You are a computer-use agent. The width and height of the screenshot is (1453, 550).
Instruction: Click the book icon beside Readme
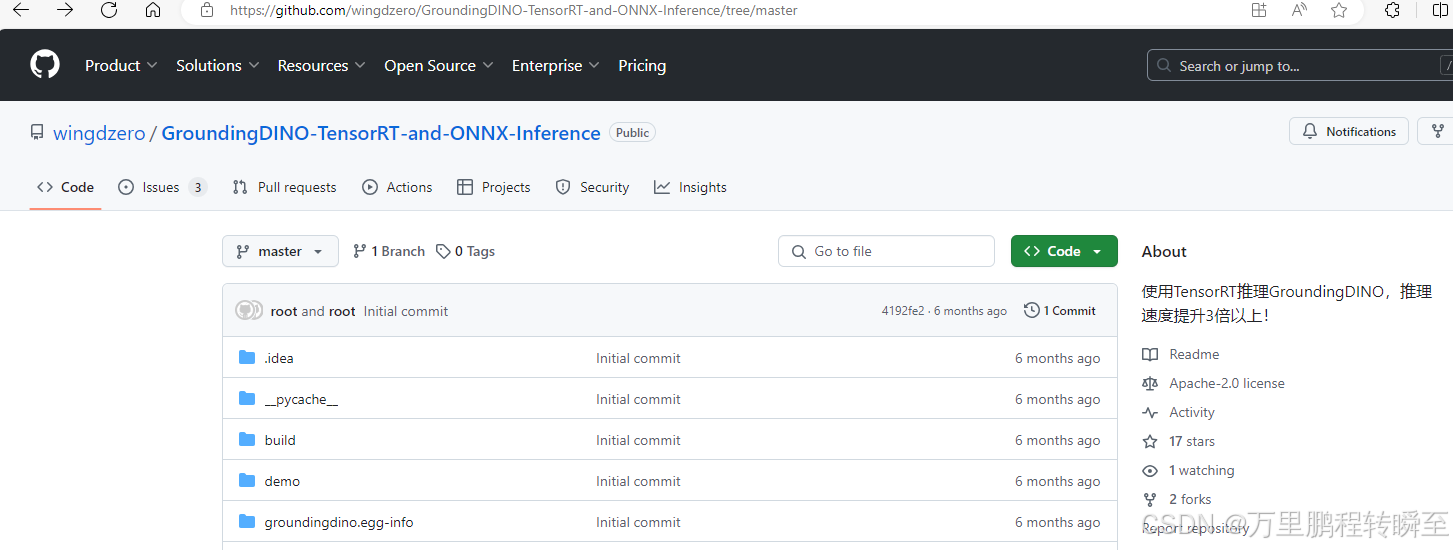[1150, 354]
